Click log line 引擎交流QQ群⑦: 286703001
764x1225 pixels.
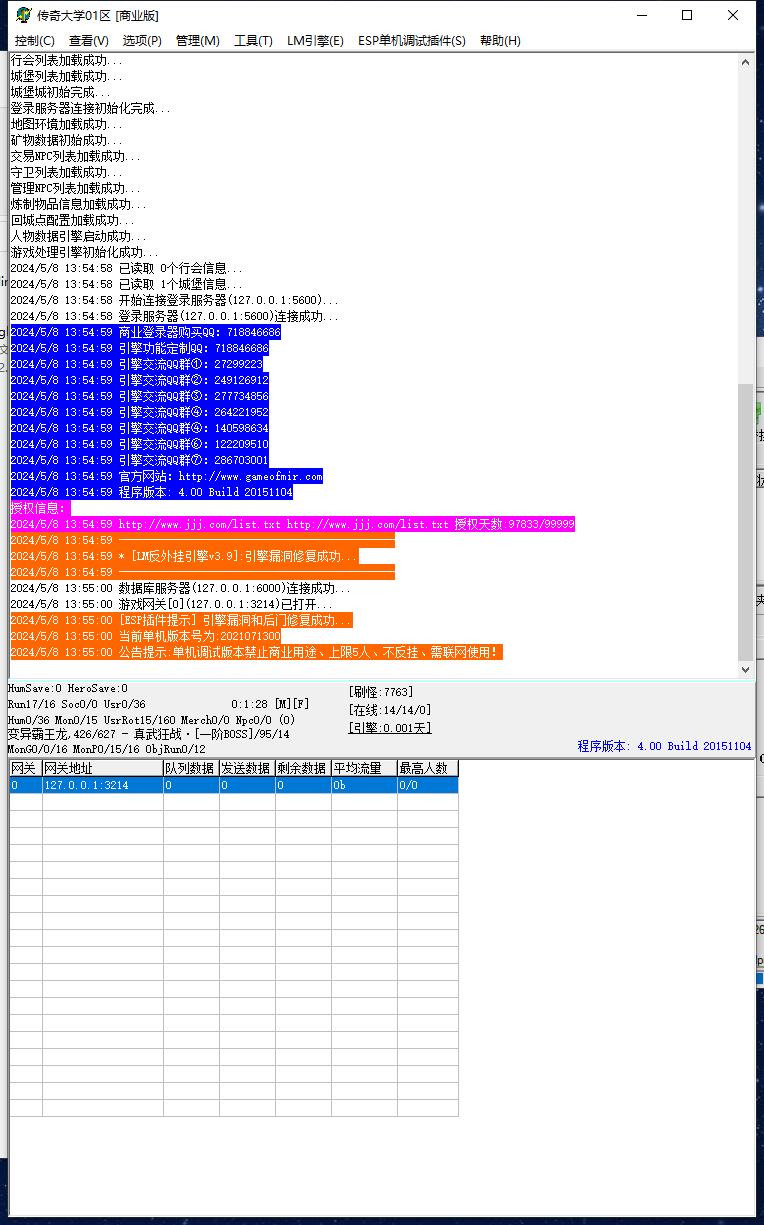tap(140, 460)
